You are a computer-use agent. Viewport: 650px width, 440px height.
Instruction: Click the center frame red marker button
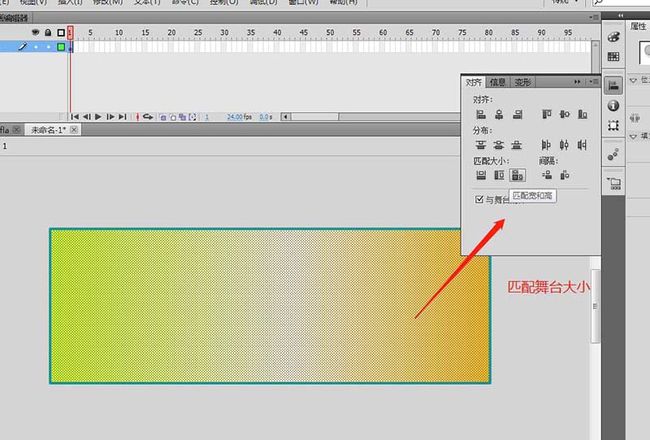pos(137,117)
